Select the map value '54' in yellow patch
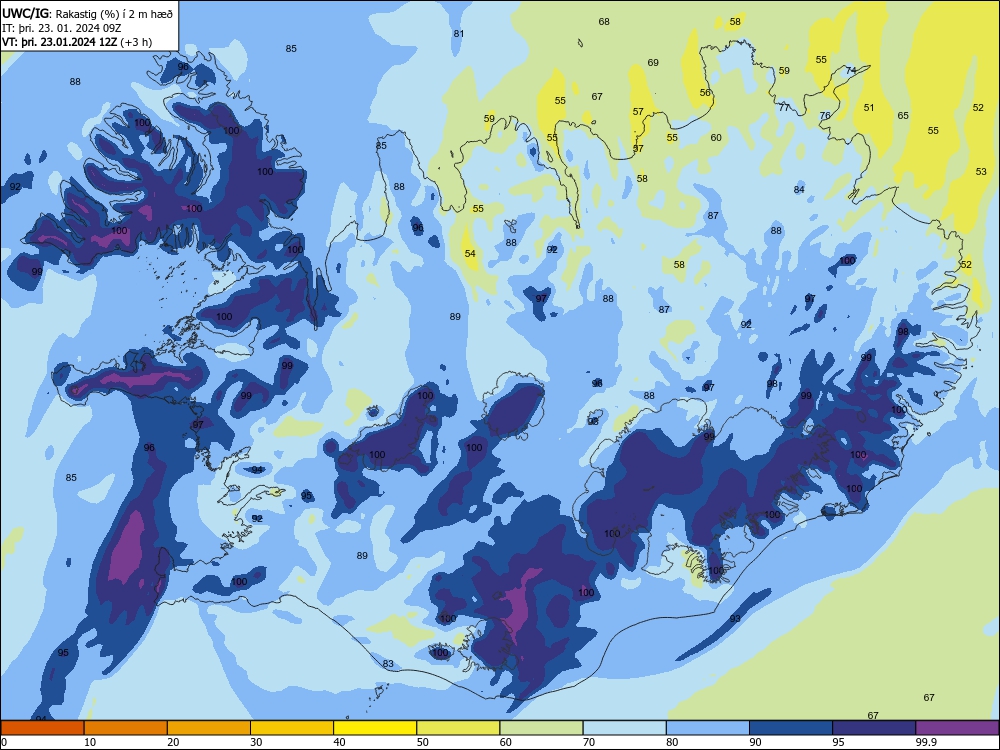This screenshot has width=1000, height=750. pos(470,253)
